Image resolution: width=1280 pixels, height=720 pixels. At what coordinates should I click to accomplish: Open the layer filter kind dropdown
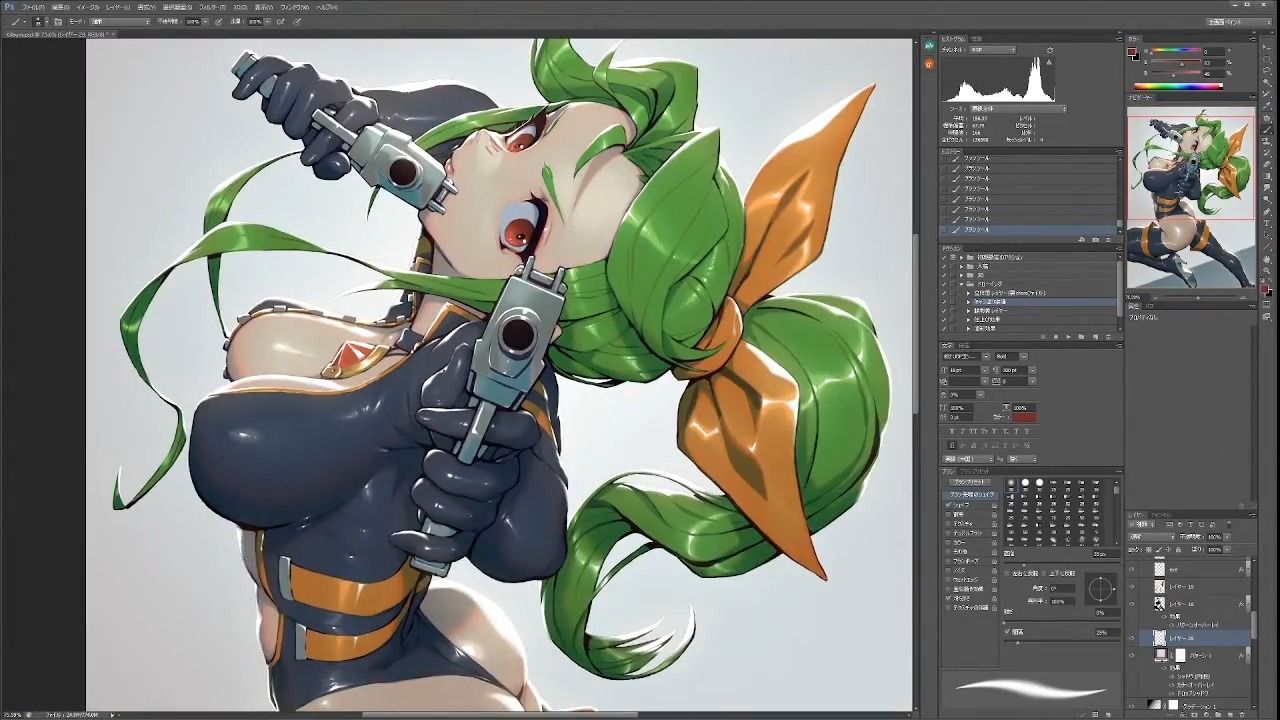click(1141, 525)
